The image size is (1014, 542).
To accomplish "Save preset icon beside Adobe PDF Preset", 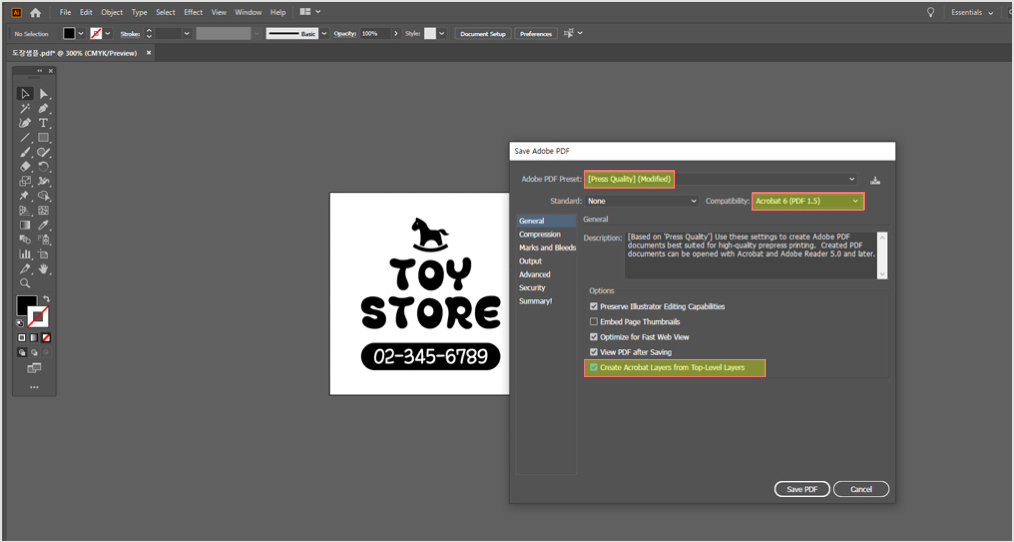I will tap(875, 180).
